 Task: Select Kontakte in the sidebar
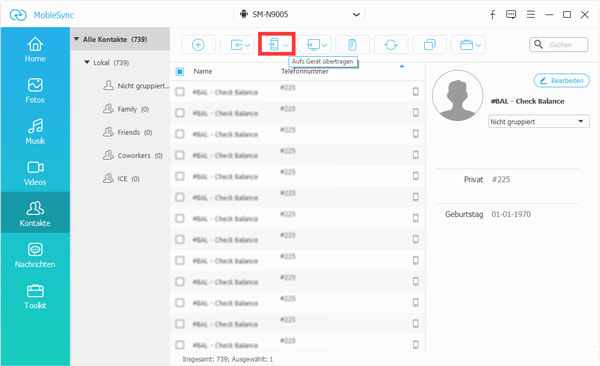coord(35,212)
